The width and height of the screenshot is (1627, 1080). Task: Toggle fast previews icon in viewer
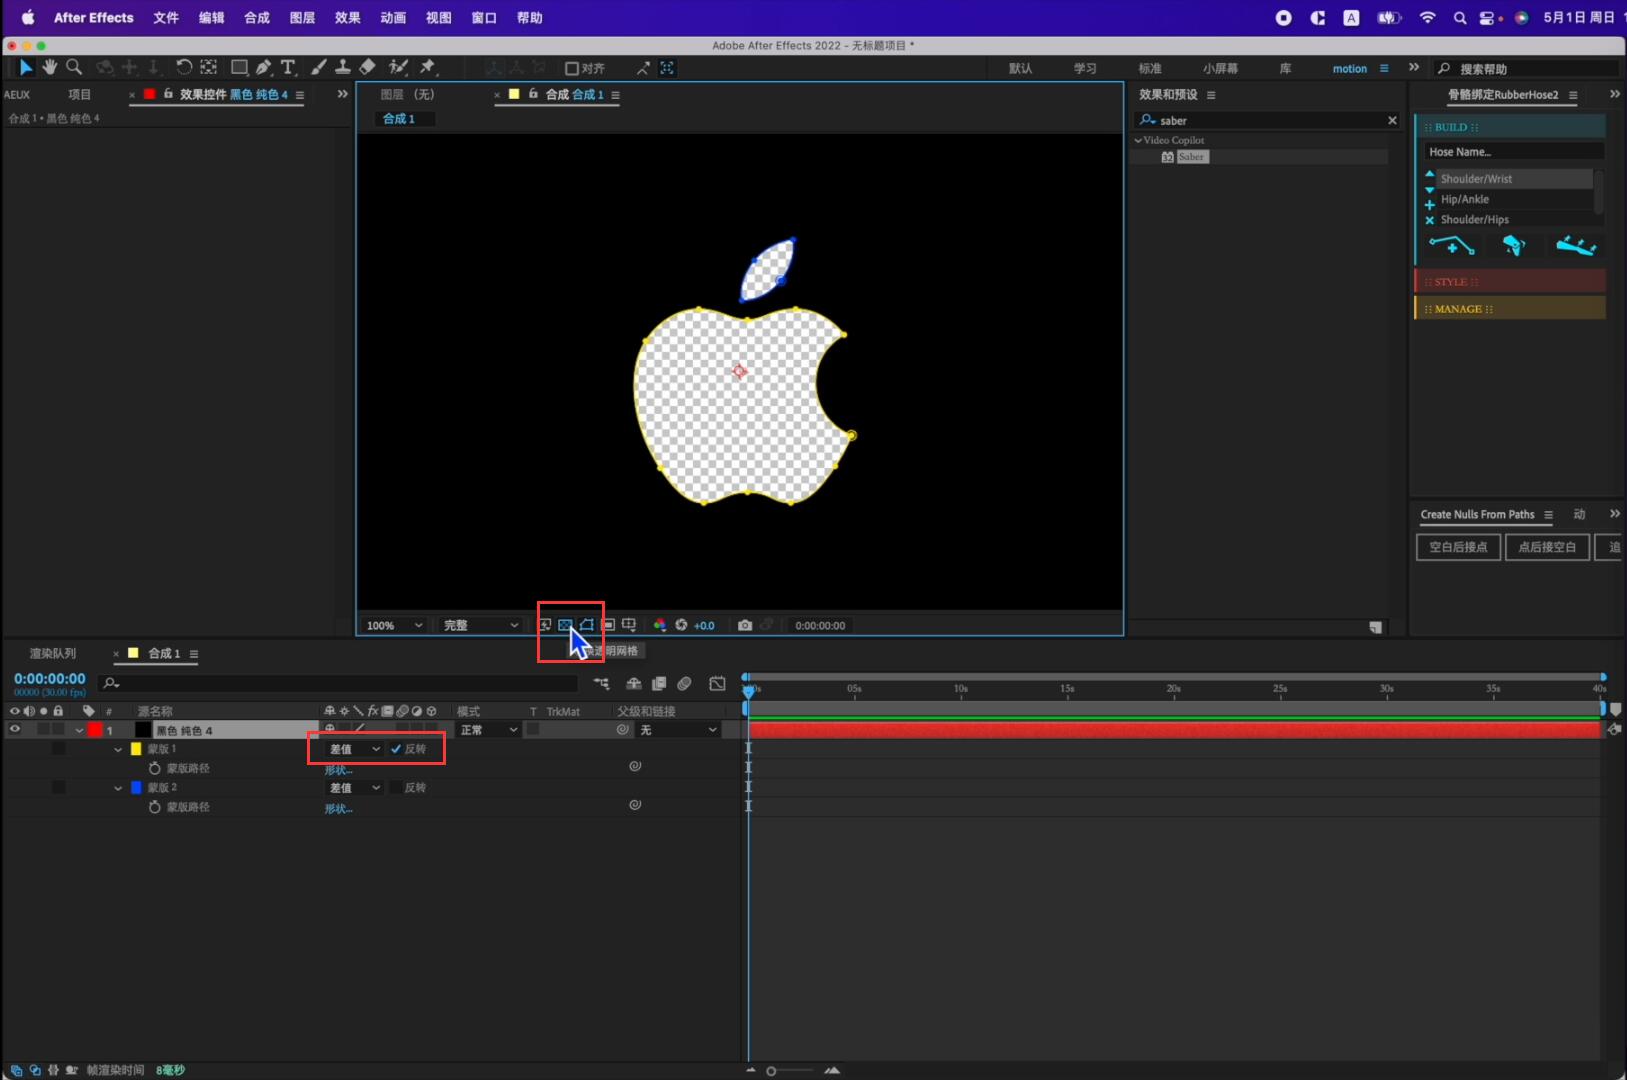point(545,625)
